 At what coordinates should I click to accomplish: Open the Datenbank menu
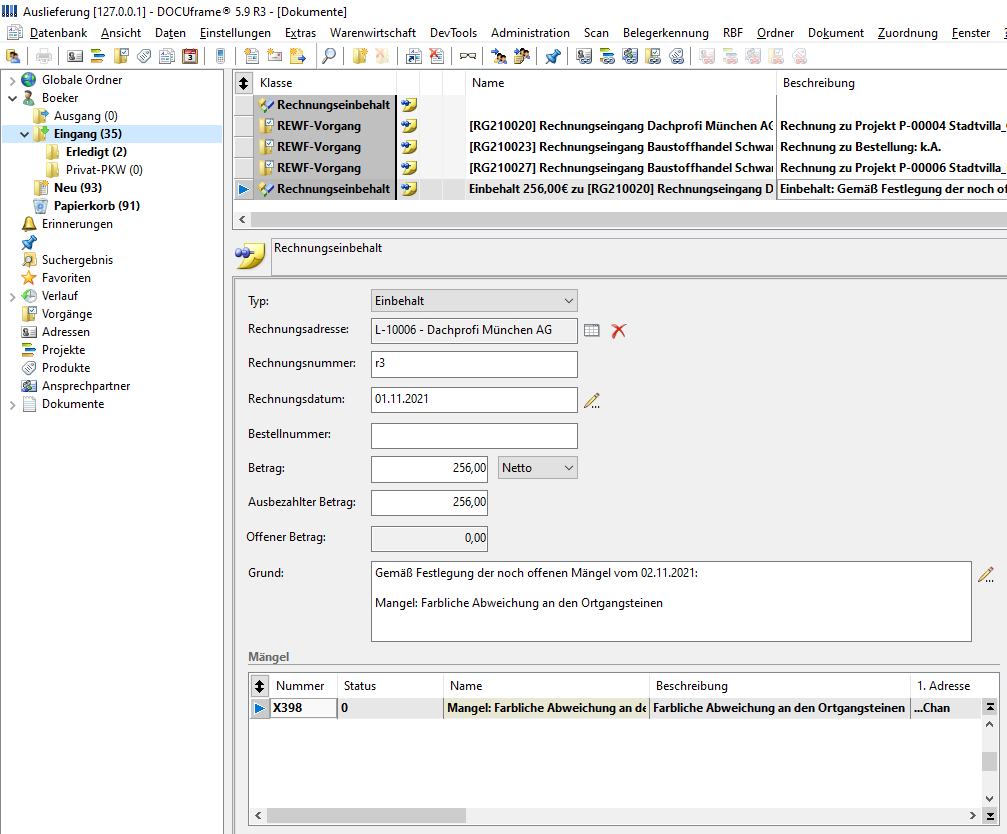pyautogui.click(x=58, y=33)
